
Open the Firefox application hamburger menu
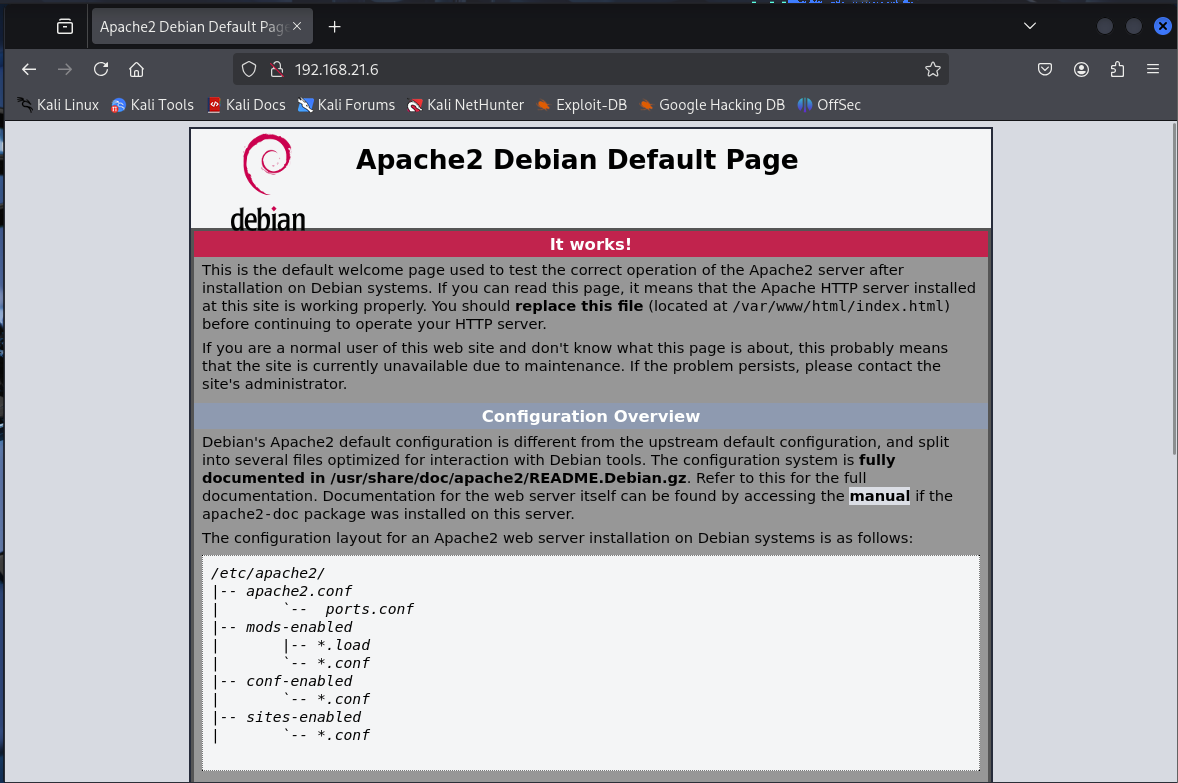(1153, 69)
